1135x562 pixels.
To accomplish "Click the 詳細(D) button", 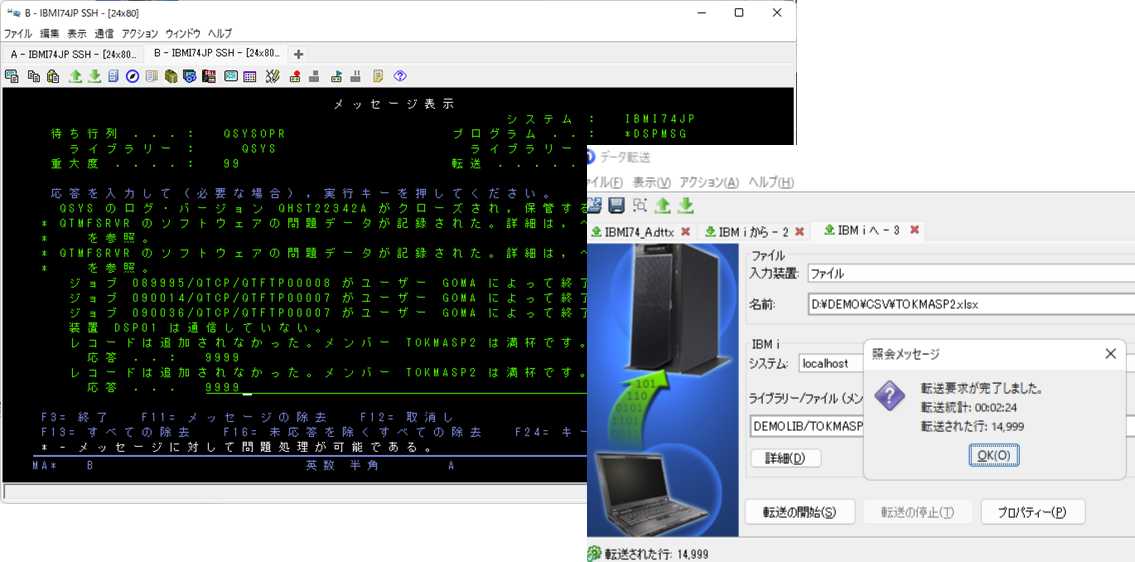I will pyautogui.click(x=784, y=458).
